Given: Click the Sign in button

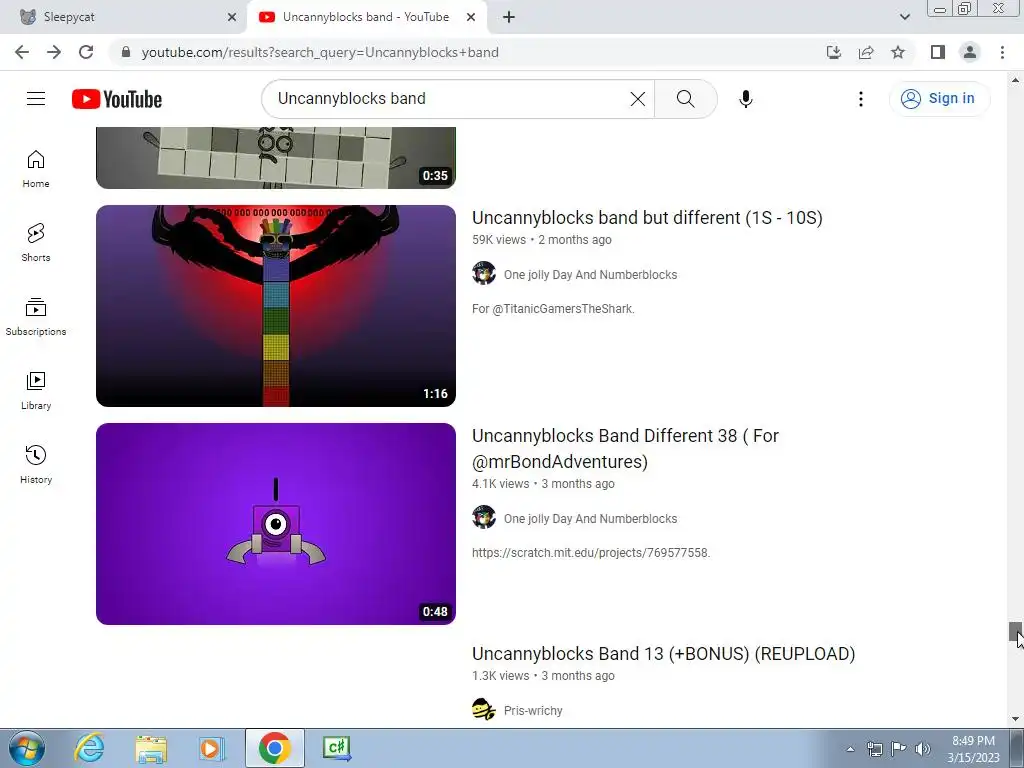Looking at the screenshot, I should pos(939,99).
